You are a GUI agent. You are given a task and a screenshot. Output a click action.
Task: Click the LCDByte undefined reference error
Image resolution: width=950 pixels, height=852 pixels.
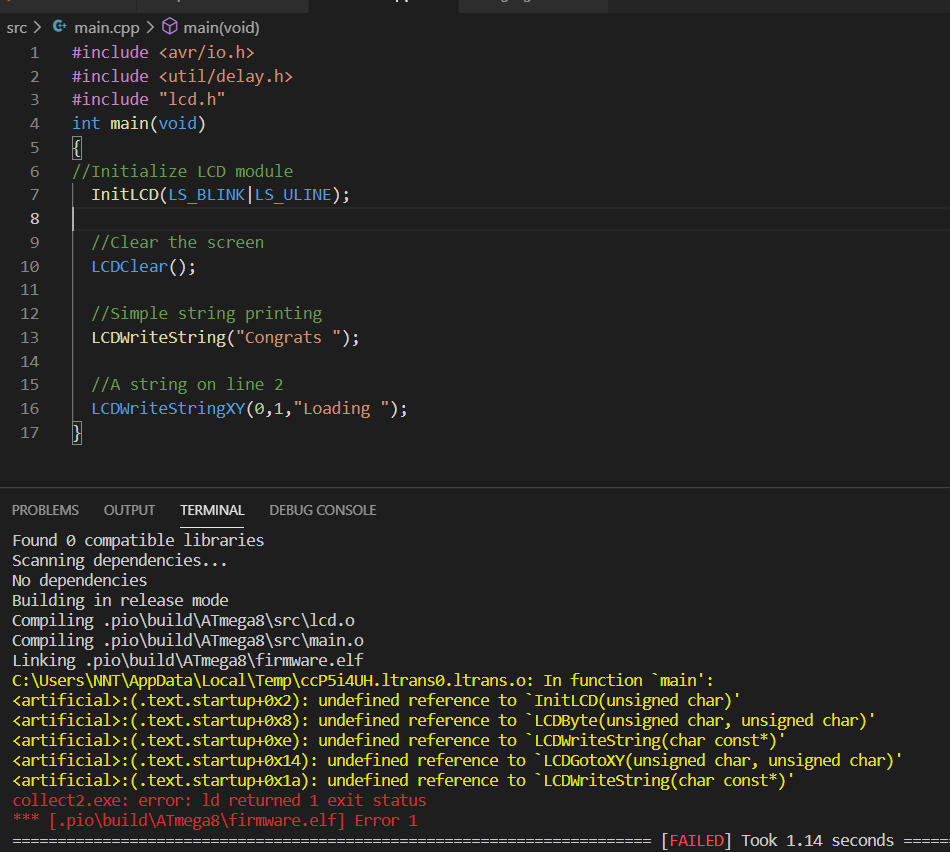pyautogui.click(x=443, y=721)
